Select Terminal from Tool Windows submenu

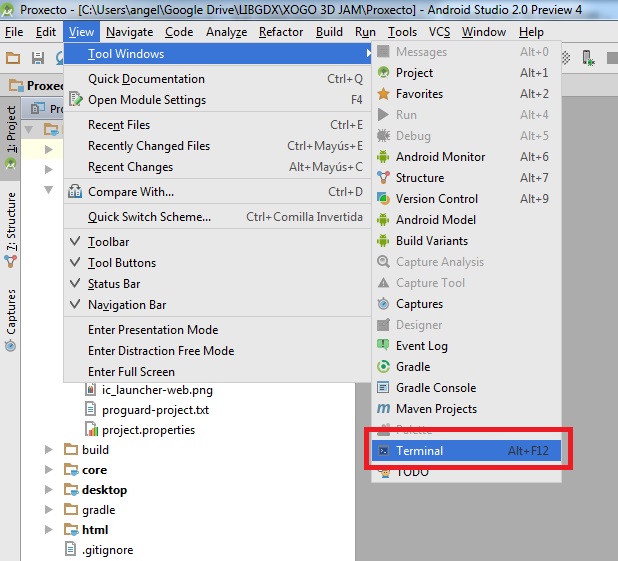(466, 451)
